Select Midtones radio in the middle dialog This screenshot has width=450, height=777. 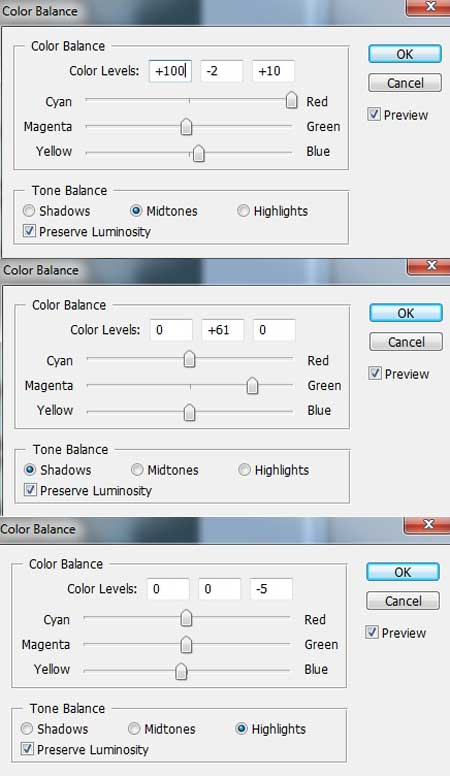(x=137, y=469)
